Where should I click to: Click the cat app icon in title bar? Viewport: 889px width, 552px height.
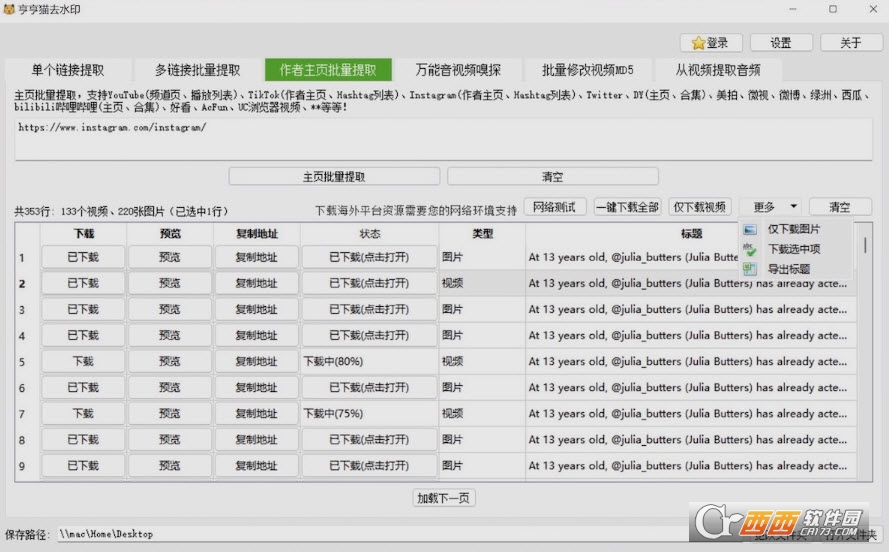(x=9, y=9)
